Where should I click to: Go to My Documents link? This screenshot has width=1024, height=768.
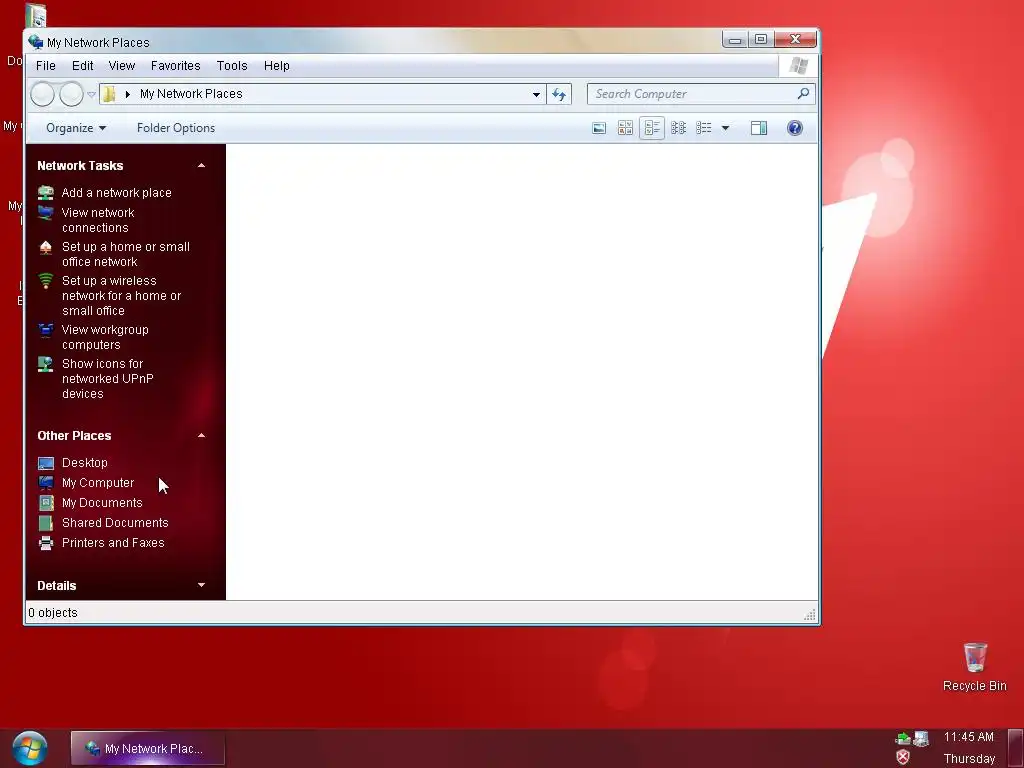(102, 503)
